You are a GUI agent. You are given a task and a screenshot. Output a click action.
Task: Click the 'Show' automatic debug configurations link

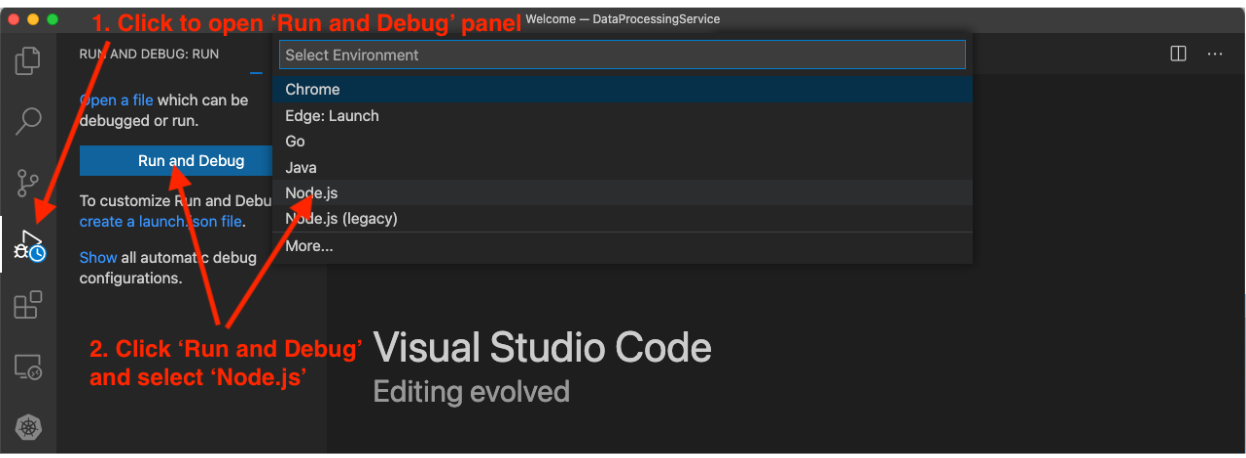98,257
